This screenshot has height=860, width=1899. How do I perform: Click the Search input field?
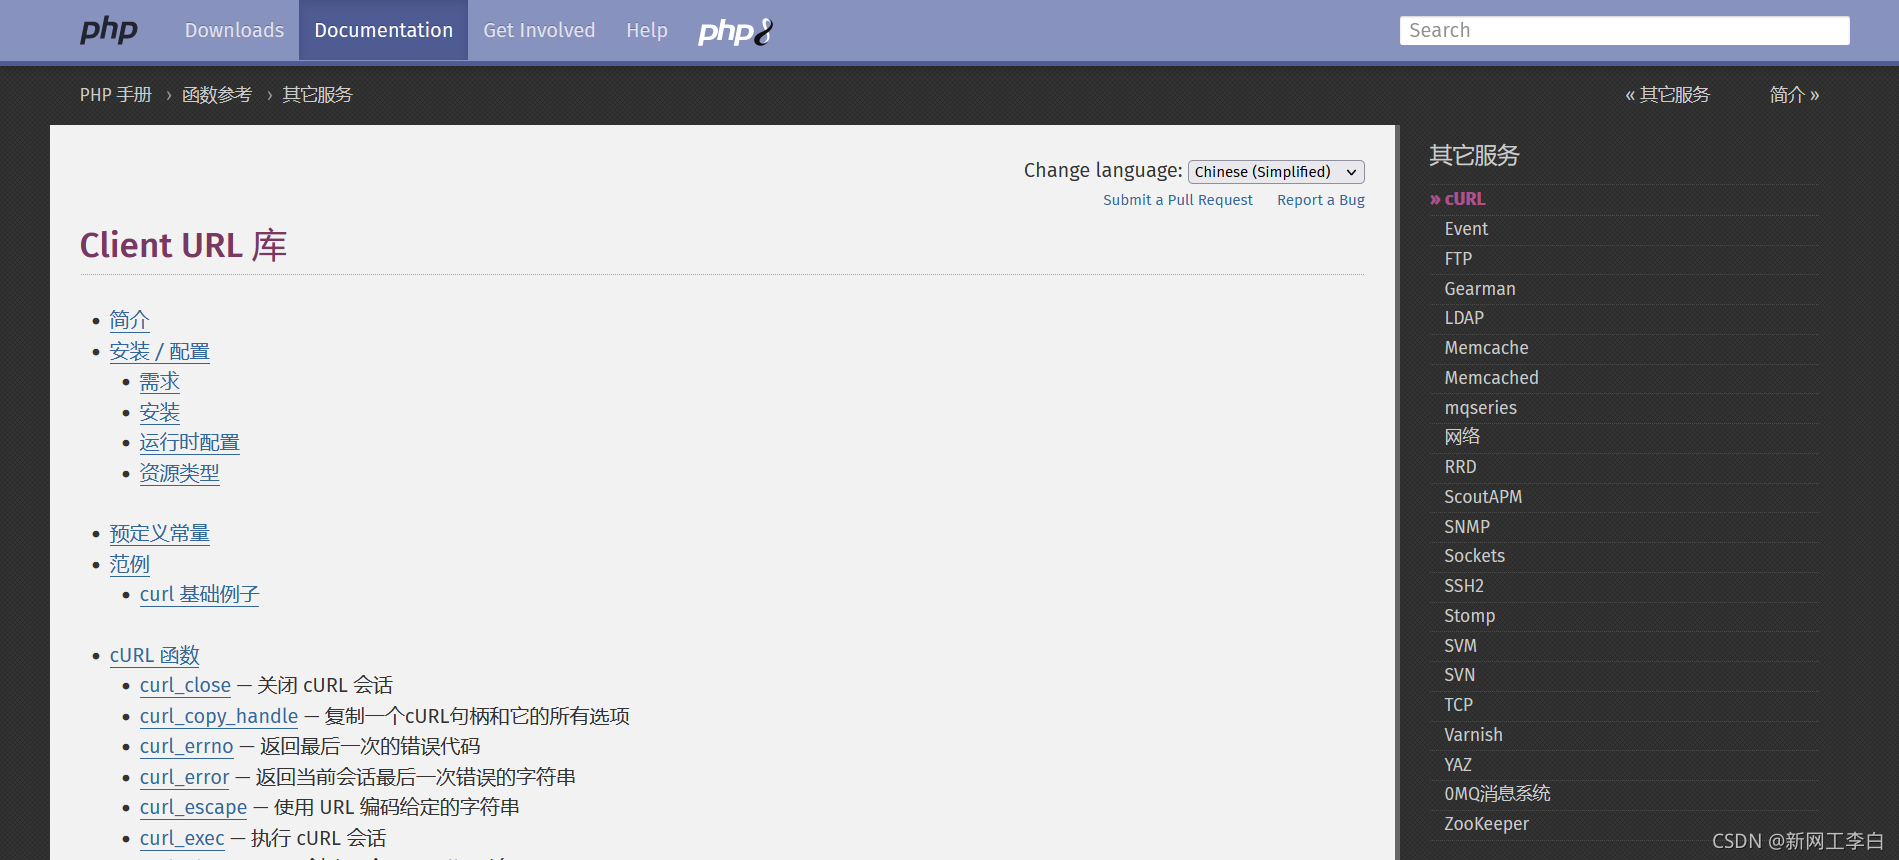click(1624, 30)
